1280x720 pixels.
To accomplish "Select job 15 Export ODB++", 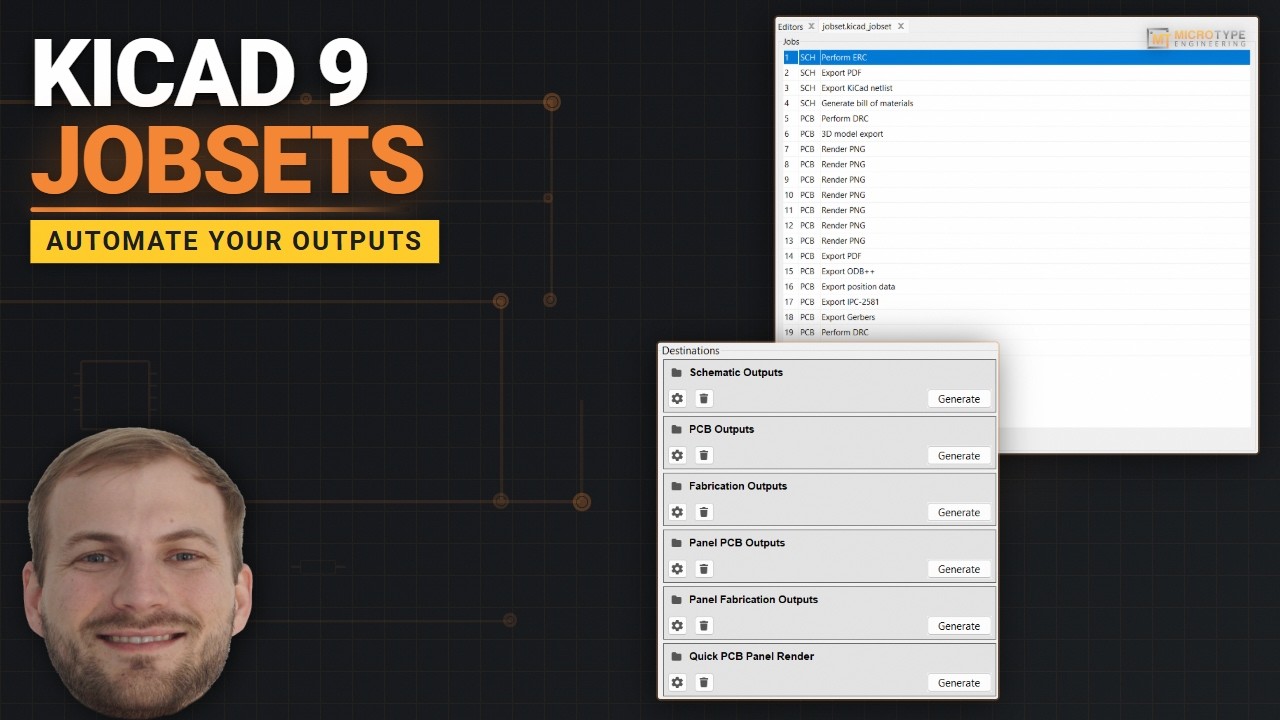I will coord(1016,271).
